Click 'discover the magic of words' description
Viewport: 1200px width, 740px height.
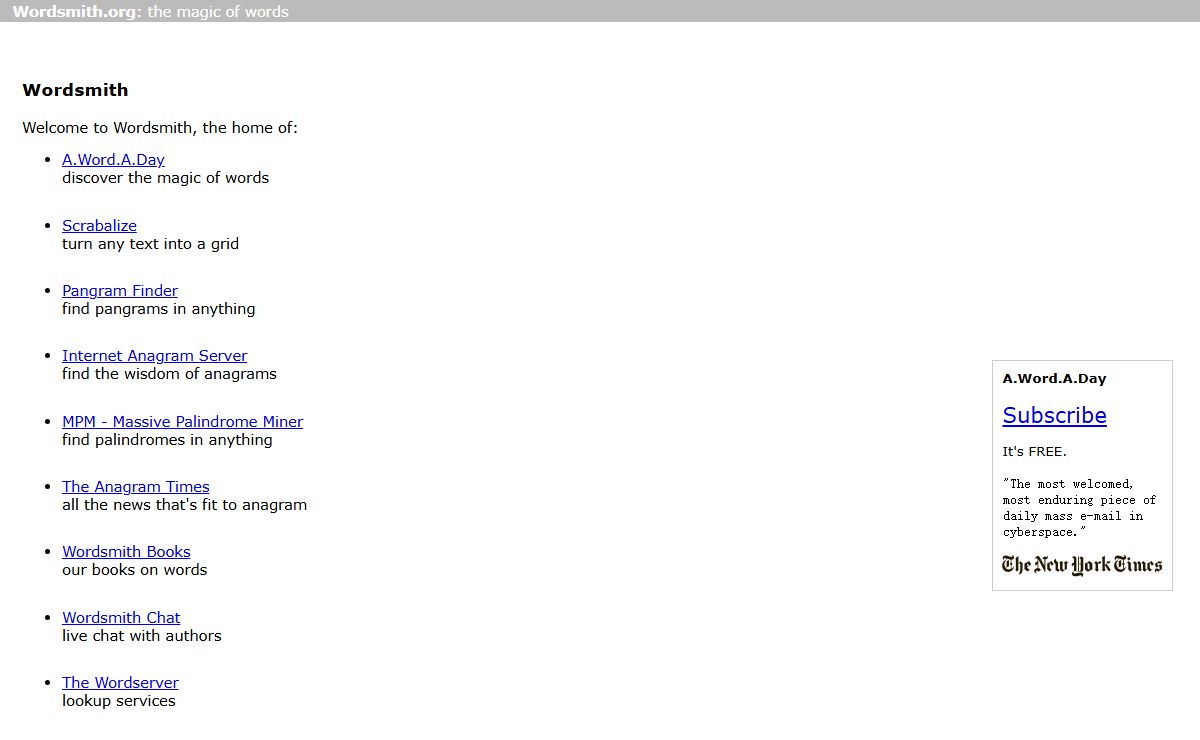tap(165, 178)
